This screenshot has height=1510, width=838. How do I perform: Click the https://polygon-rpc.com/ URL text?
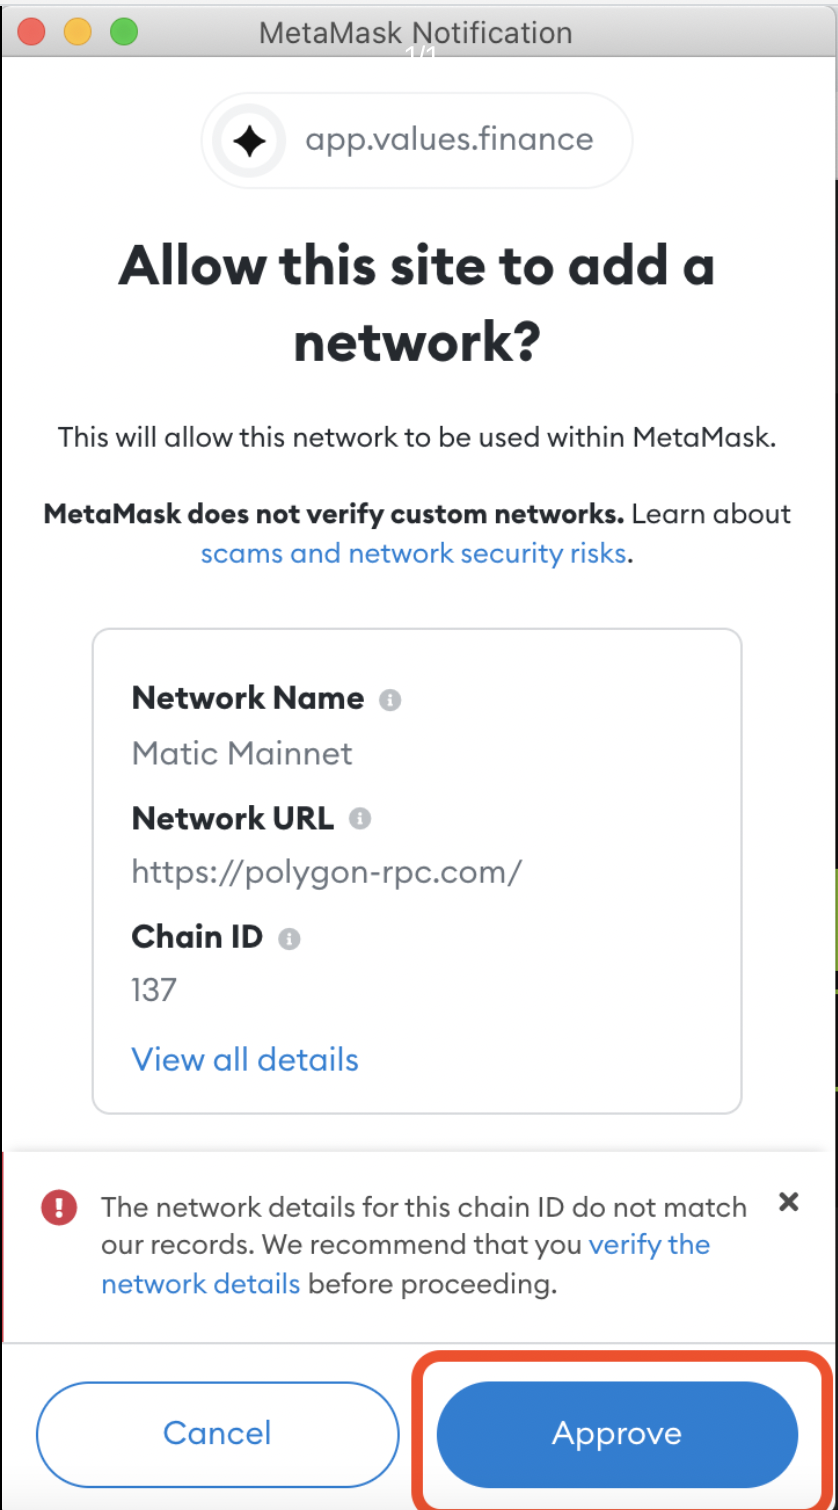click(x=327, y=873)
